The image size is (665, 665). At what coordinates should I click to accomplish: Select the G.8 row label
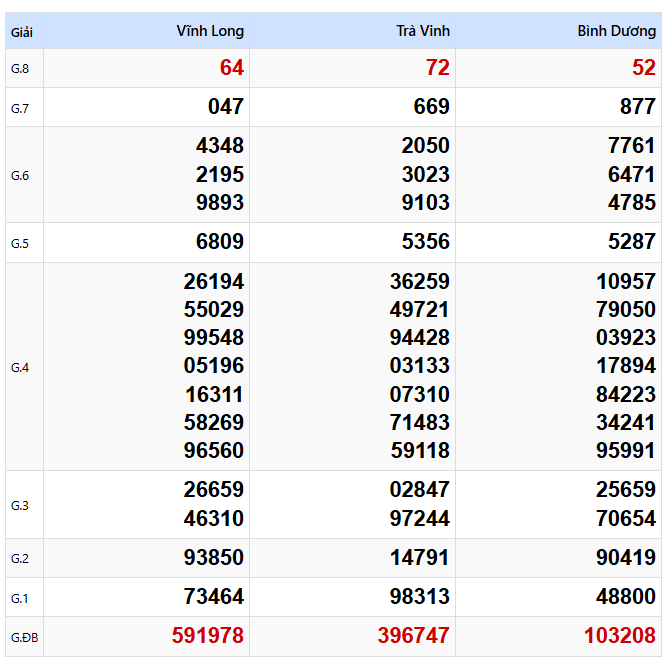click(20, 69)
